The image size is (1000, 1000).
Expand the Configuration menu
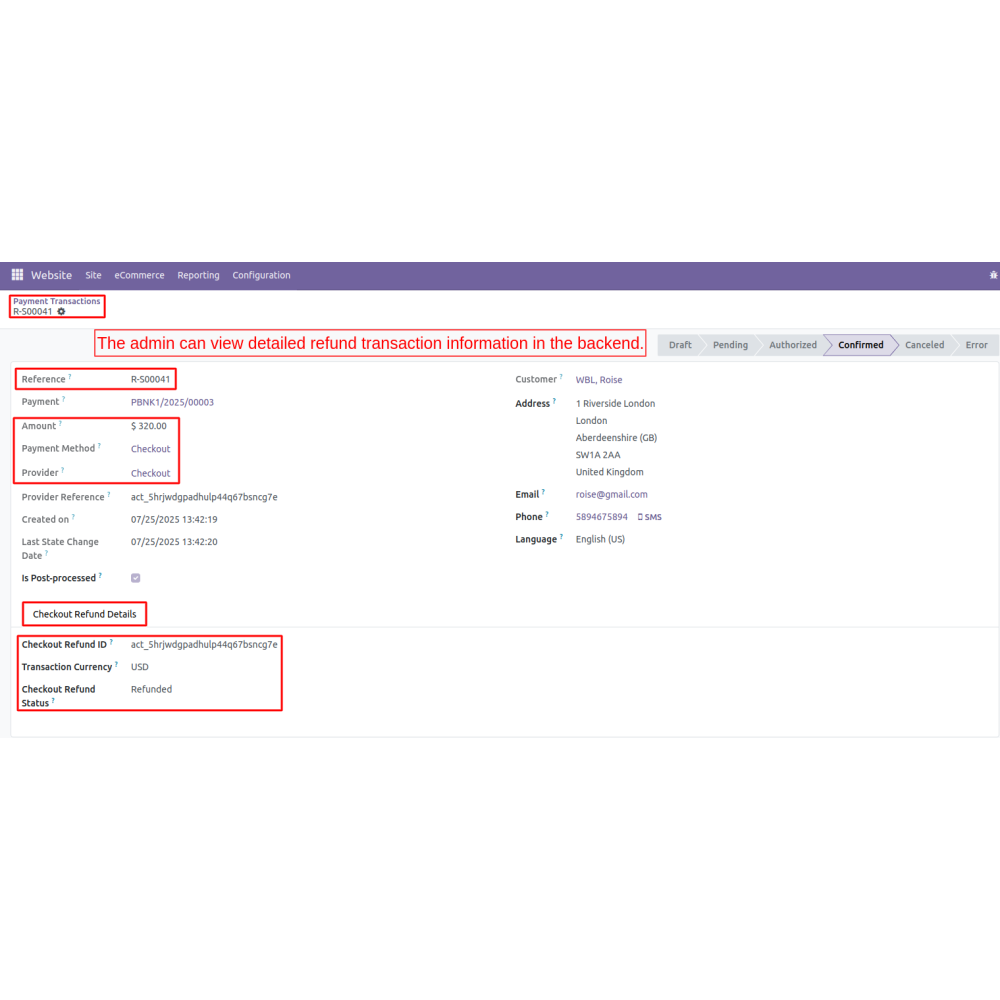point(261,275)
